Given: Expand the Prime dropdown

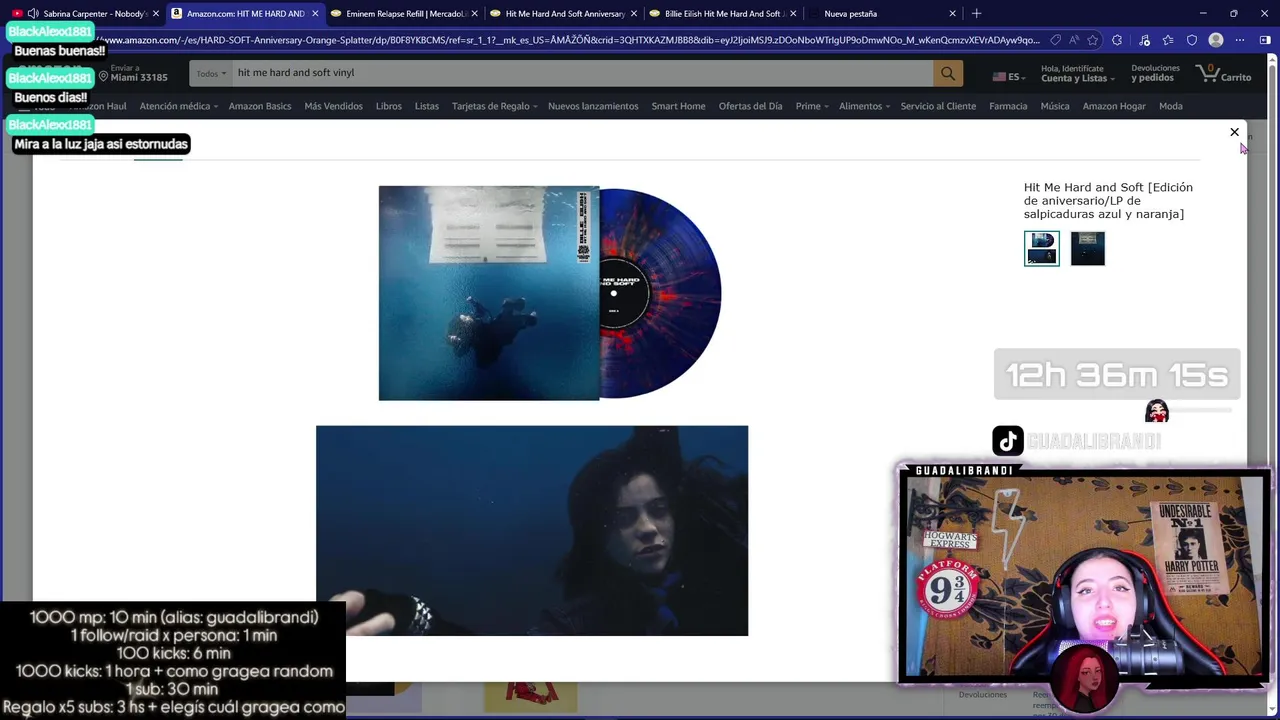Looking at the screenshot, I should click(x=812, y=106).
